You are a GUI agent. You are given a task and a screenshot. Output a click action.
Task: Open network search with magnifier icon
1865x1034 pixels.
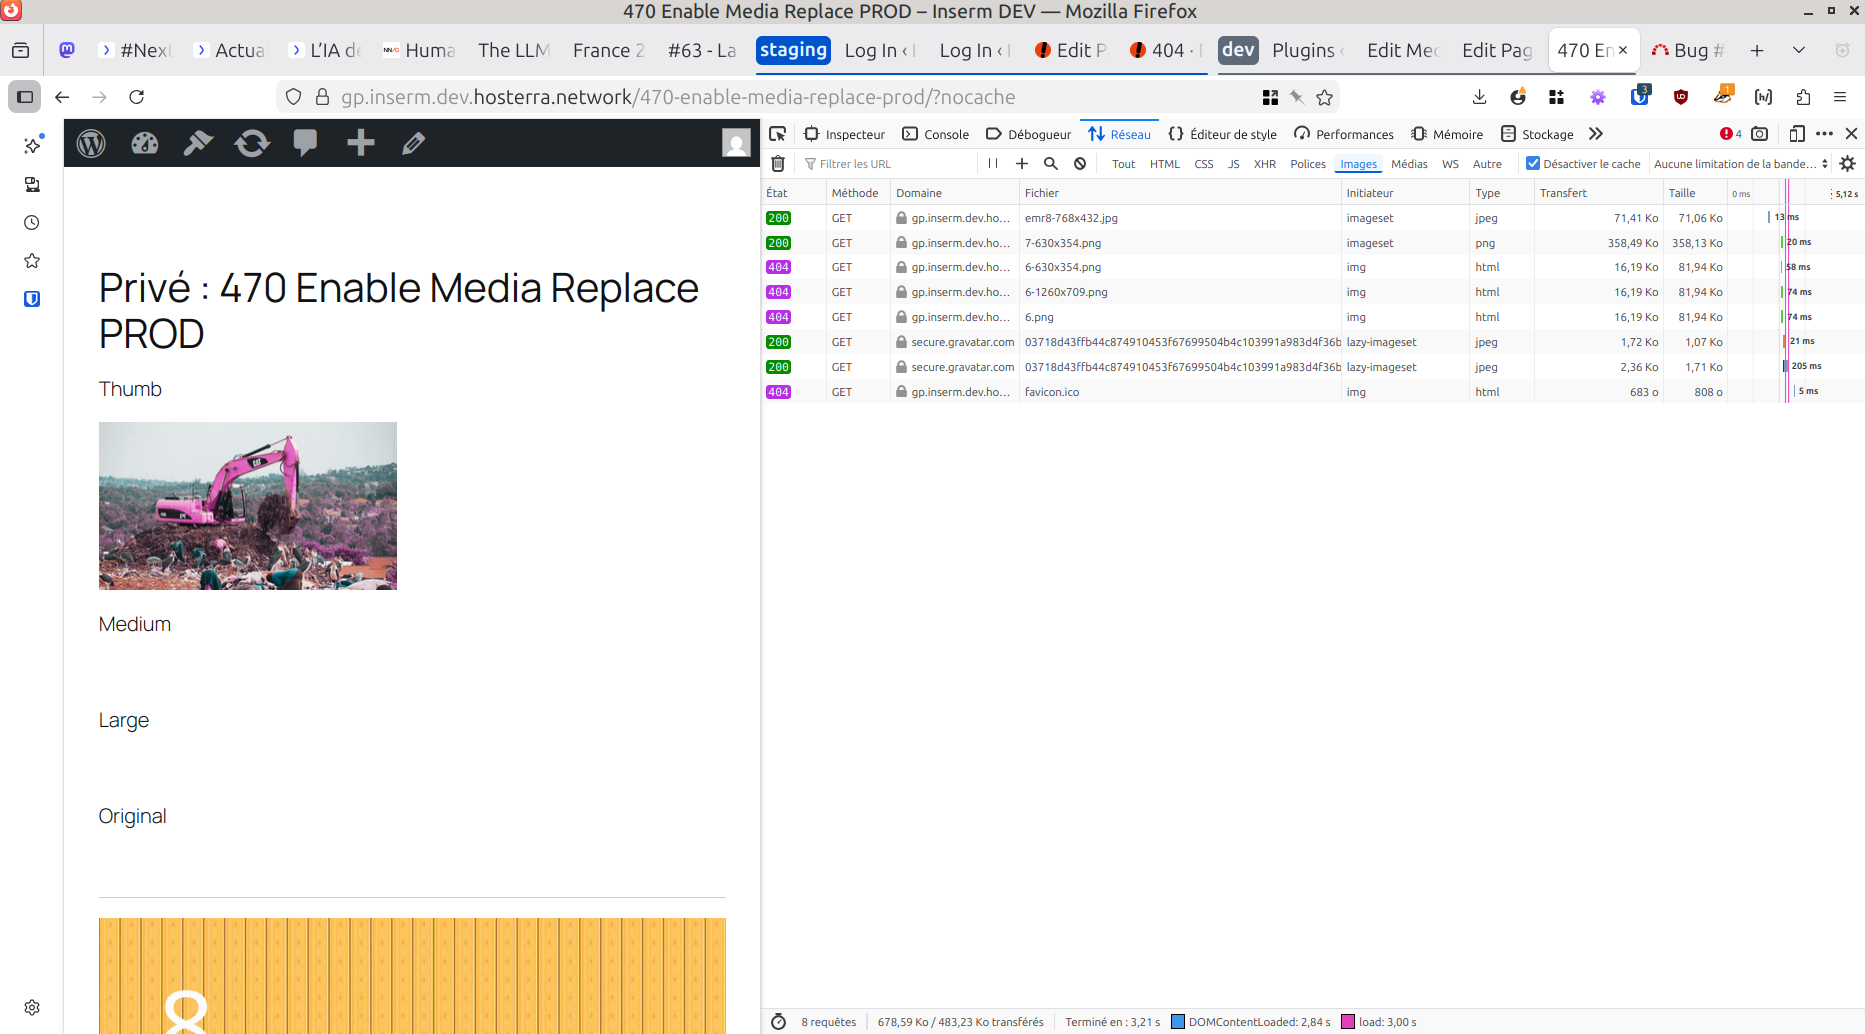[x=1051, y=164]
